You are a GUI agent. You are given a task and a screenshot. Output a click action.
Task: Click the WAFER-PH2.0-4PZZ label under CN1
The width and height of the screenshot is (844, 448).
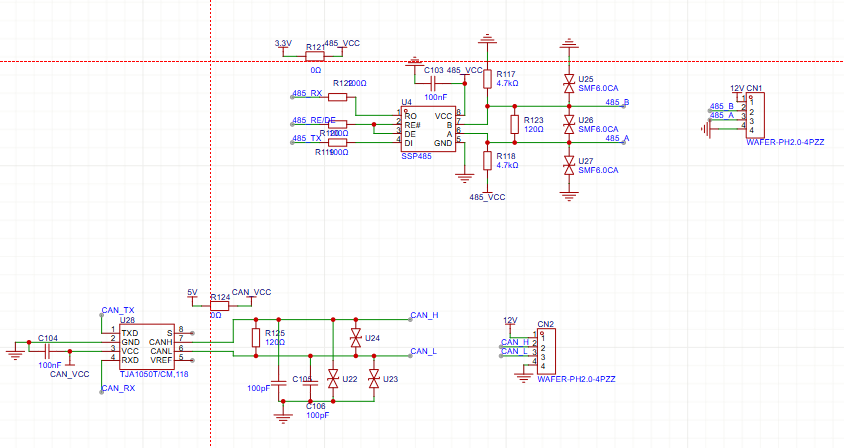point(785,142)
